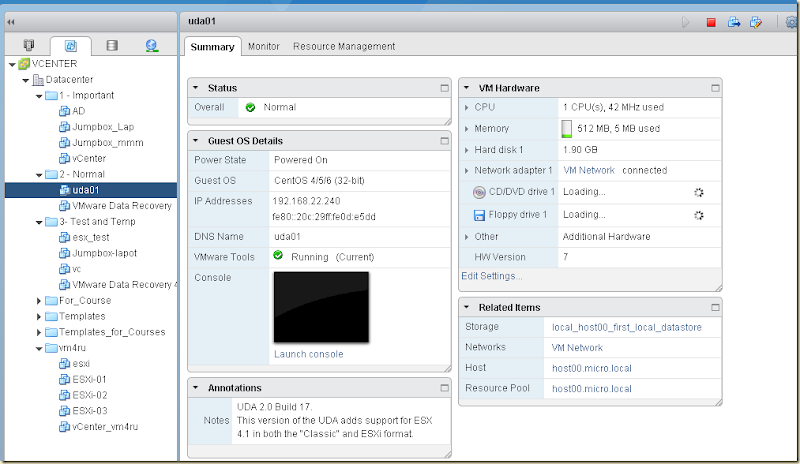Maximize the Guest OS Details panel
This screenshot has width=800, height=464.
coord(444,141)
